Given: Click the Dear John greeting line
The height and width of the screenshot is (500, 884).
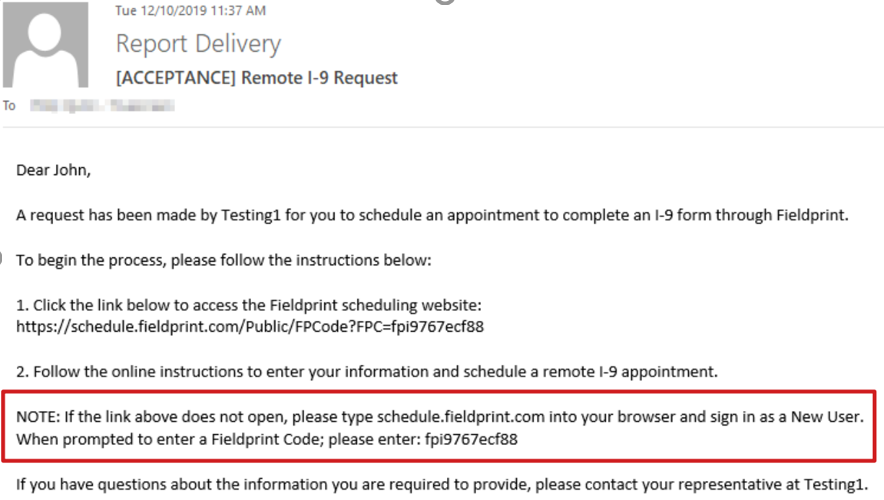Looking at the screenshot, I should (54, 170).
